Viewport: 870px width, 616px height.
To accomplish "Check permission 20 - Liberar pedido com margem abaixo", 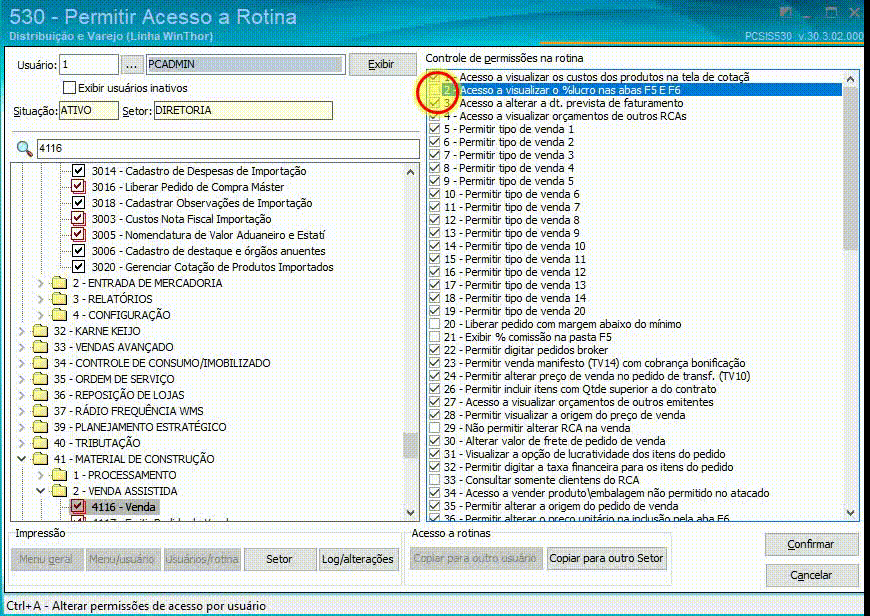I will pos(434,324).
